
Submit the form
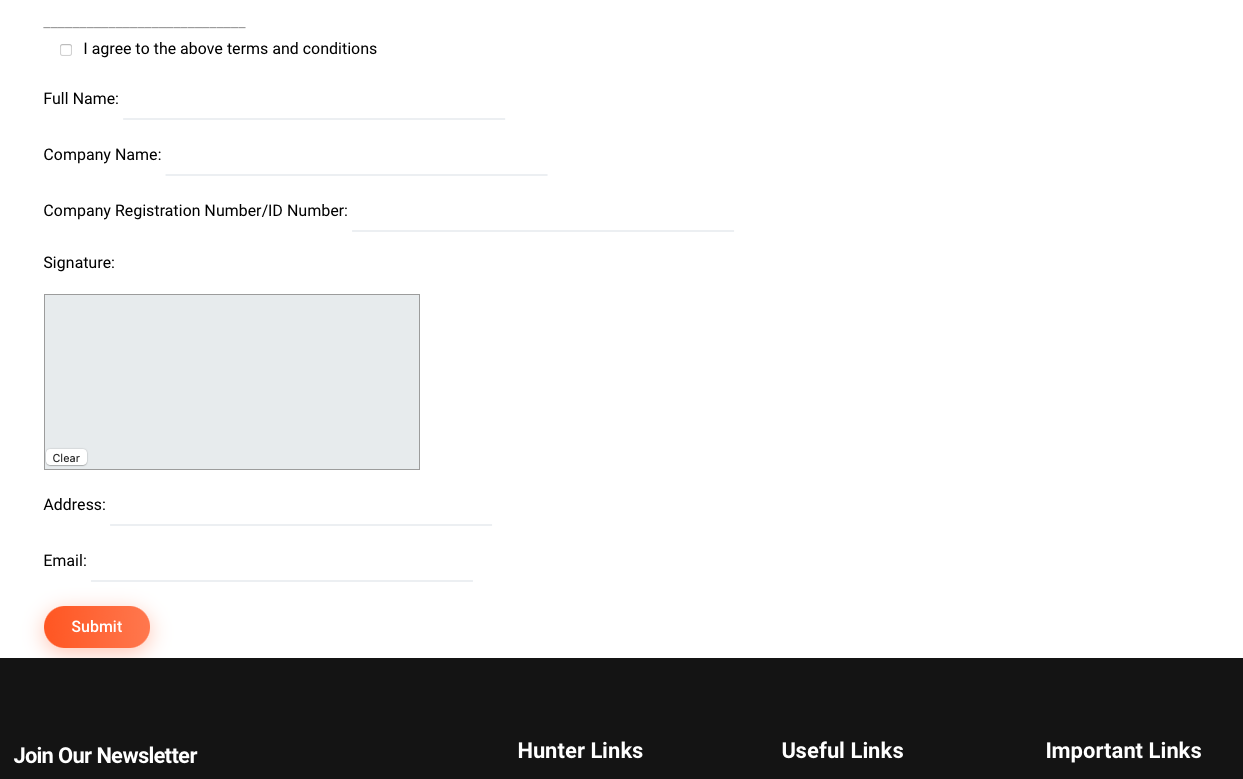click(97, 627)
